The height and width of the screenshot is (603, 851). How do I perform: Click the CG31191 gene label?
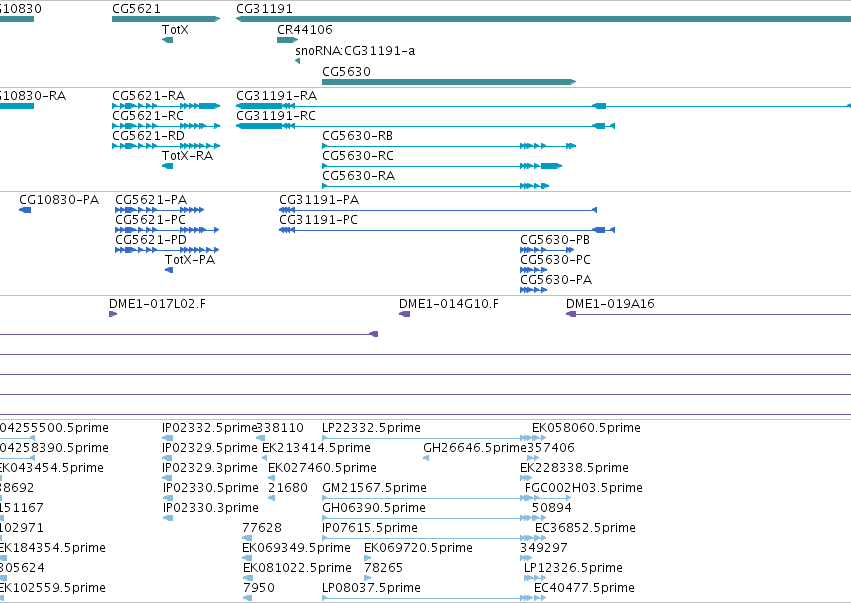[x=264, y=9]
